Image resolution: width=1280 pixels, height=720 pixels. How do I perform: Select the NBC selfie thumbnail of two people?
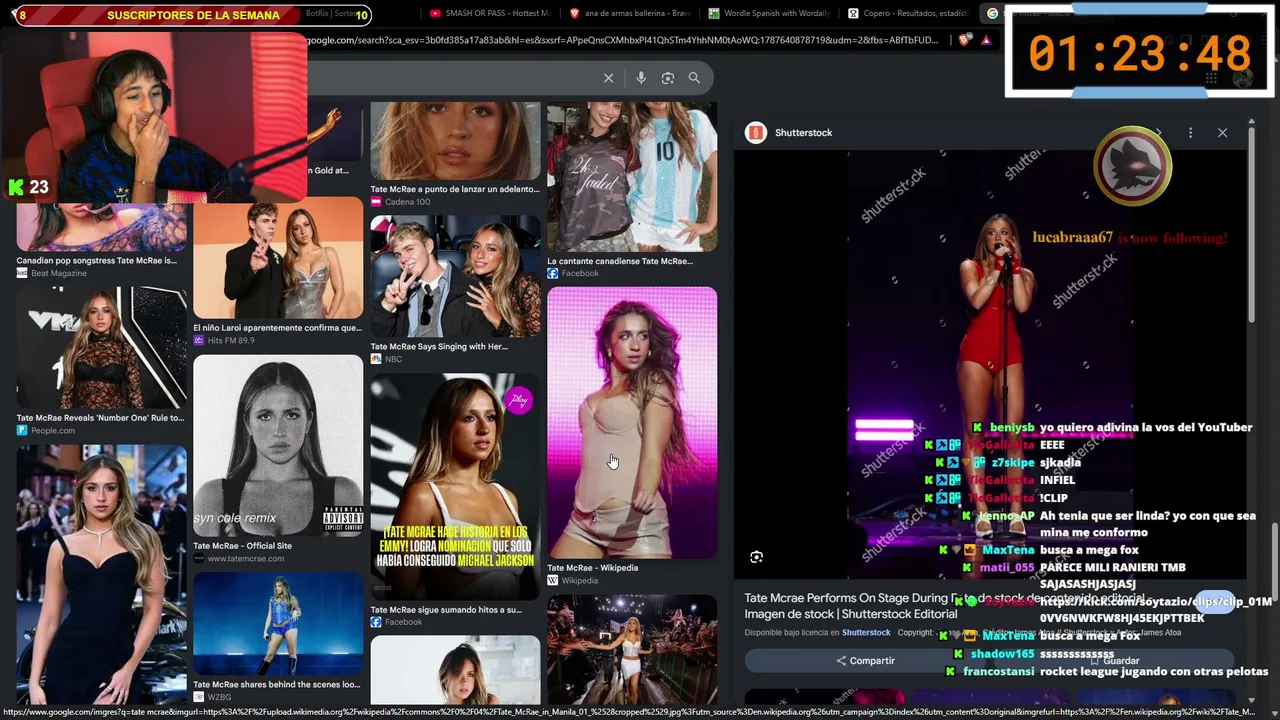tap(455, 276)
